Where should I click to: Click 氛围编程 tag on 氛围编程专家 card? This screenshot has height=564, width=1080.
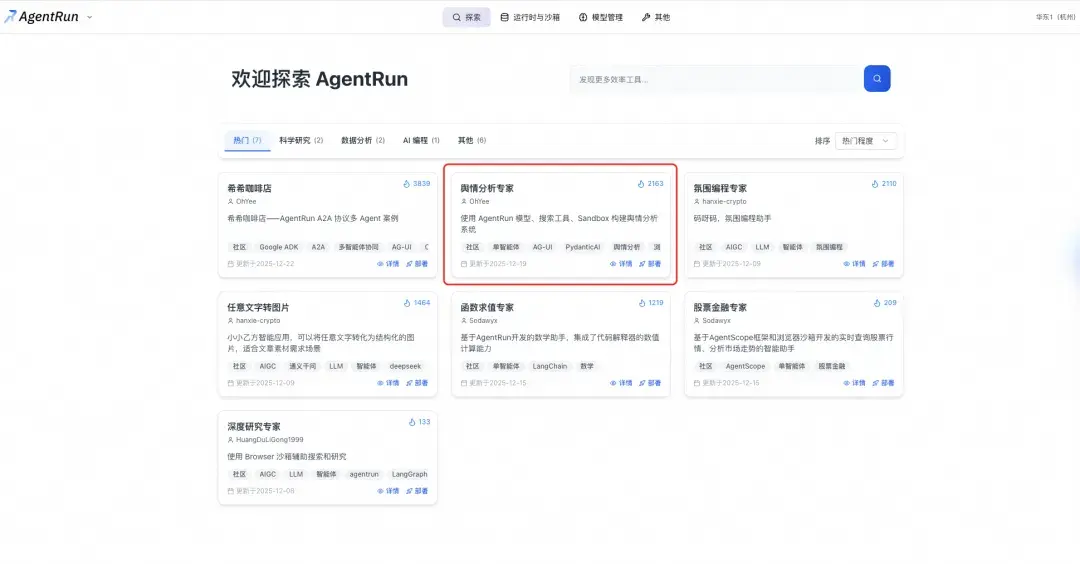pyautogui.click(x=829, y=247)
